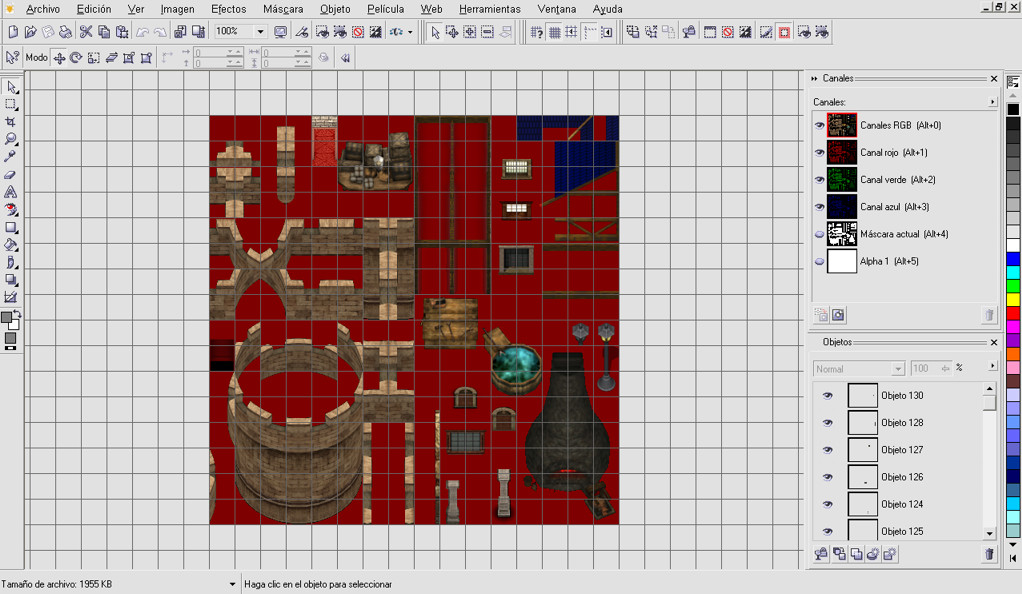Activate the Zoom magnifier tool
Screen dimensions: 1022x594
(11, 140)
